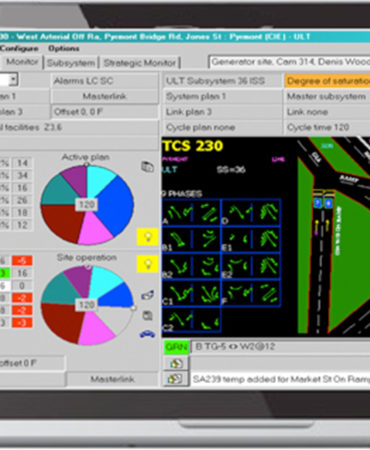
Task: Open the Degree of saturation selector
Action: click(x=327, y=81)
